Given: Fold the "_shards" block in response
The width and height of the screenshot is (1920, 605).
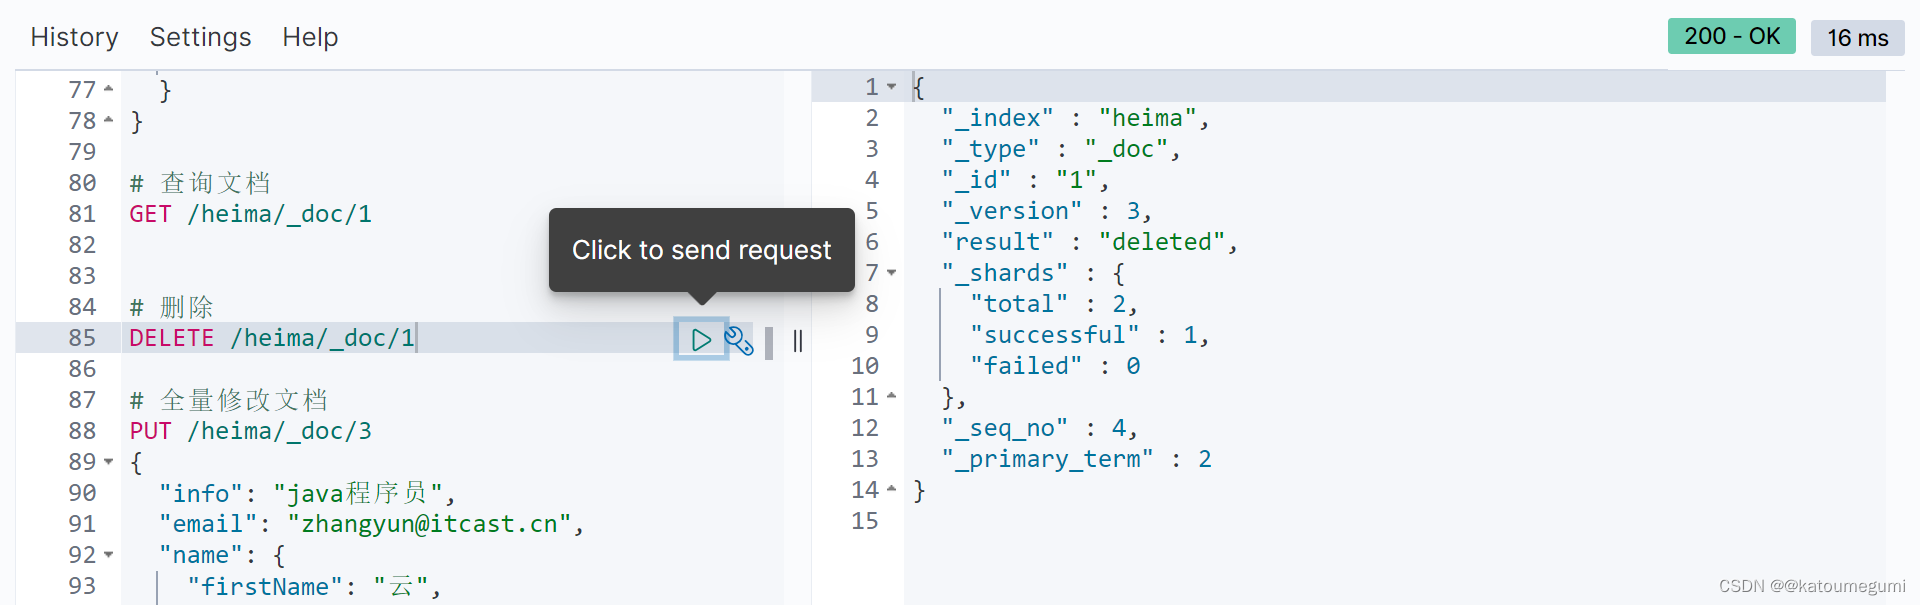Looking at the screenshot, I should pyautogui.click(x=891, y=273).
